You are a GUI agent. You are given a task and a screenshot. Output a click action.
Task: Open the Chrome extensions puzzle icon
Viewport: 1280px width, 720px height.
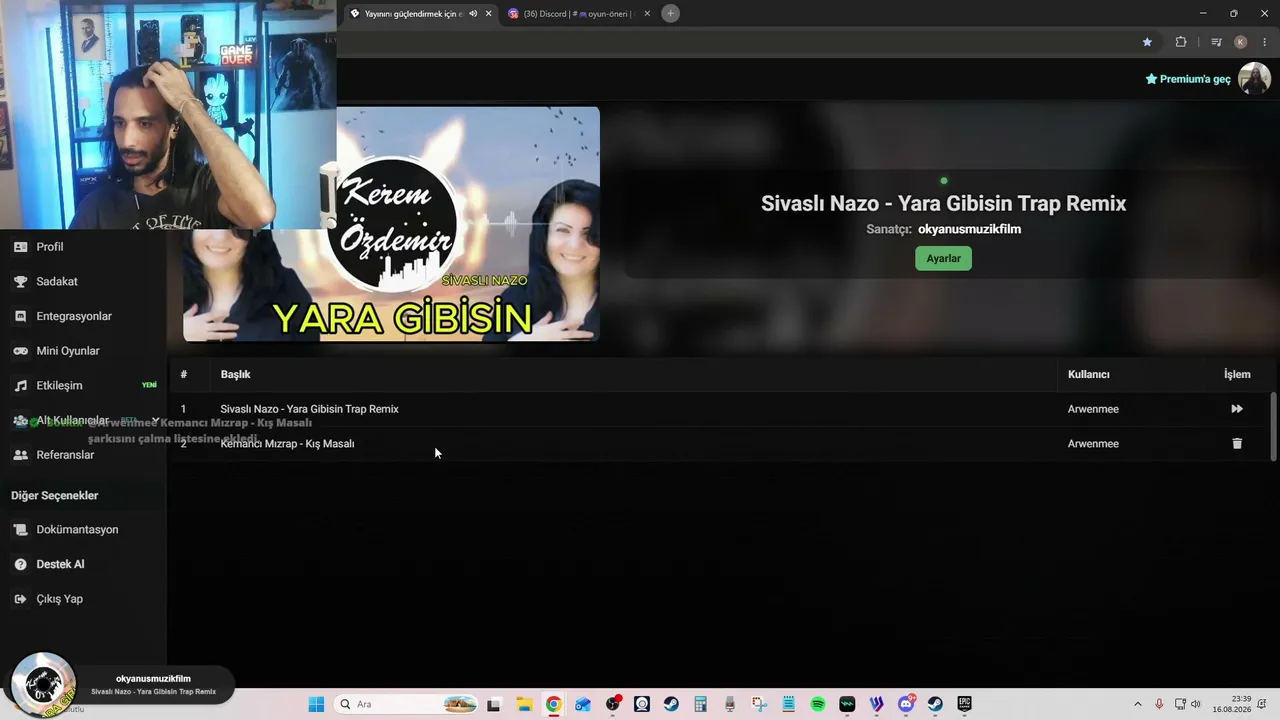pyautogui.click(x=1181, y=42)
